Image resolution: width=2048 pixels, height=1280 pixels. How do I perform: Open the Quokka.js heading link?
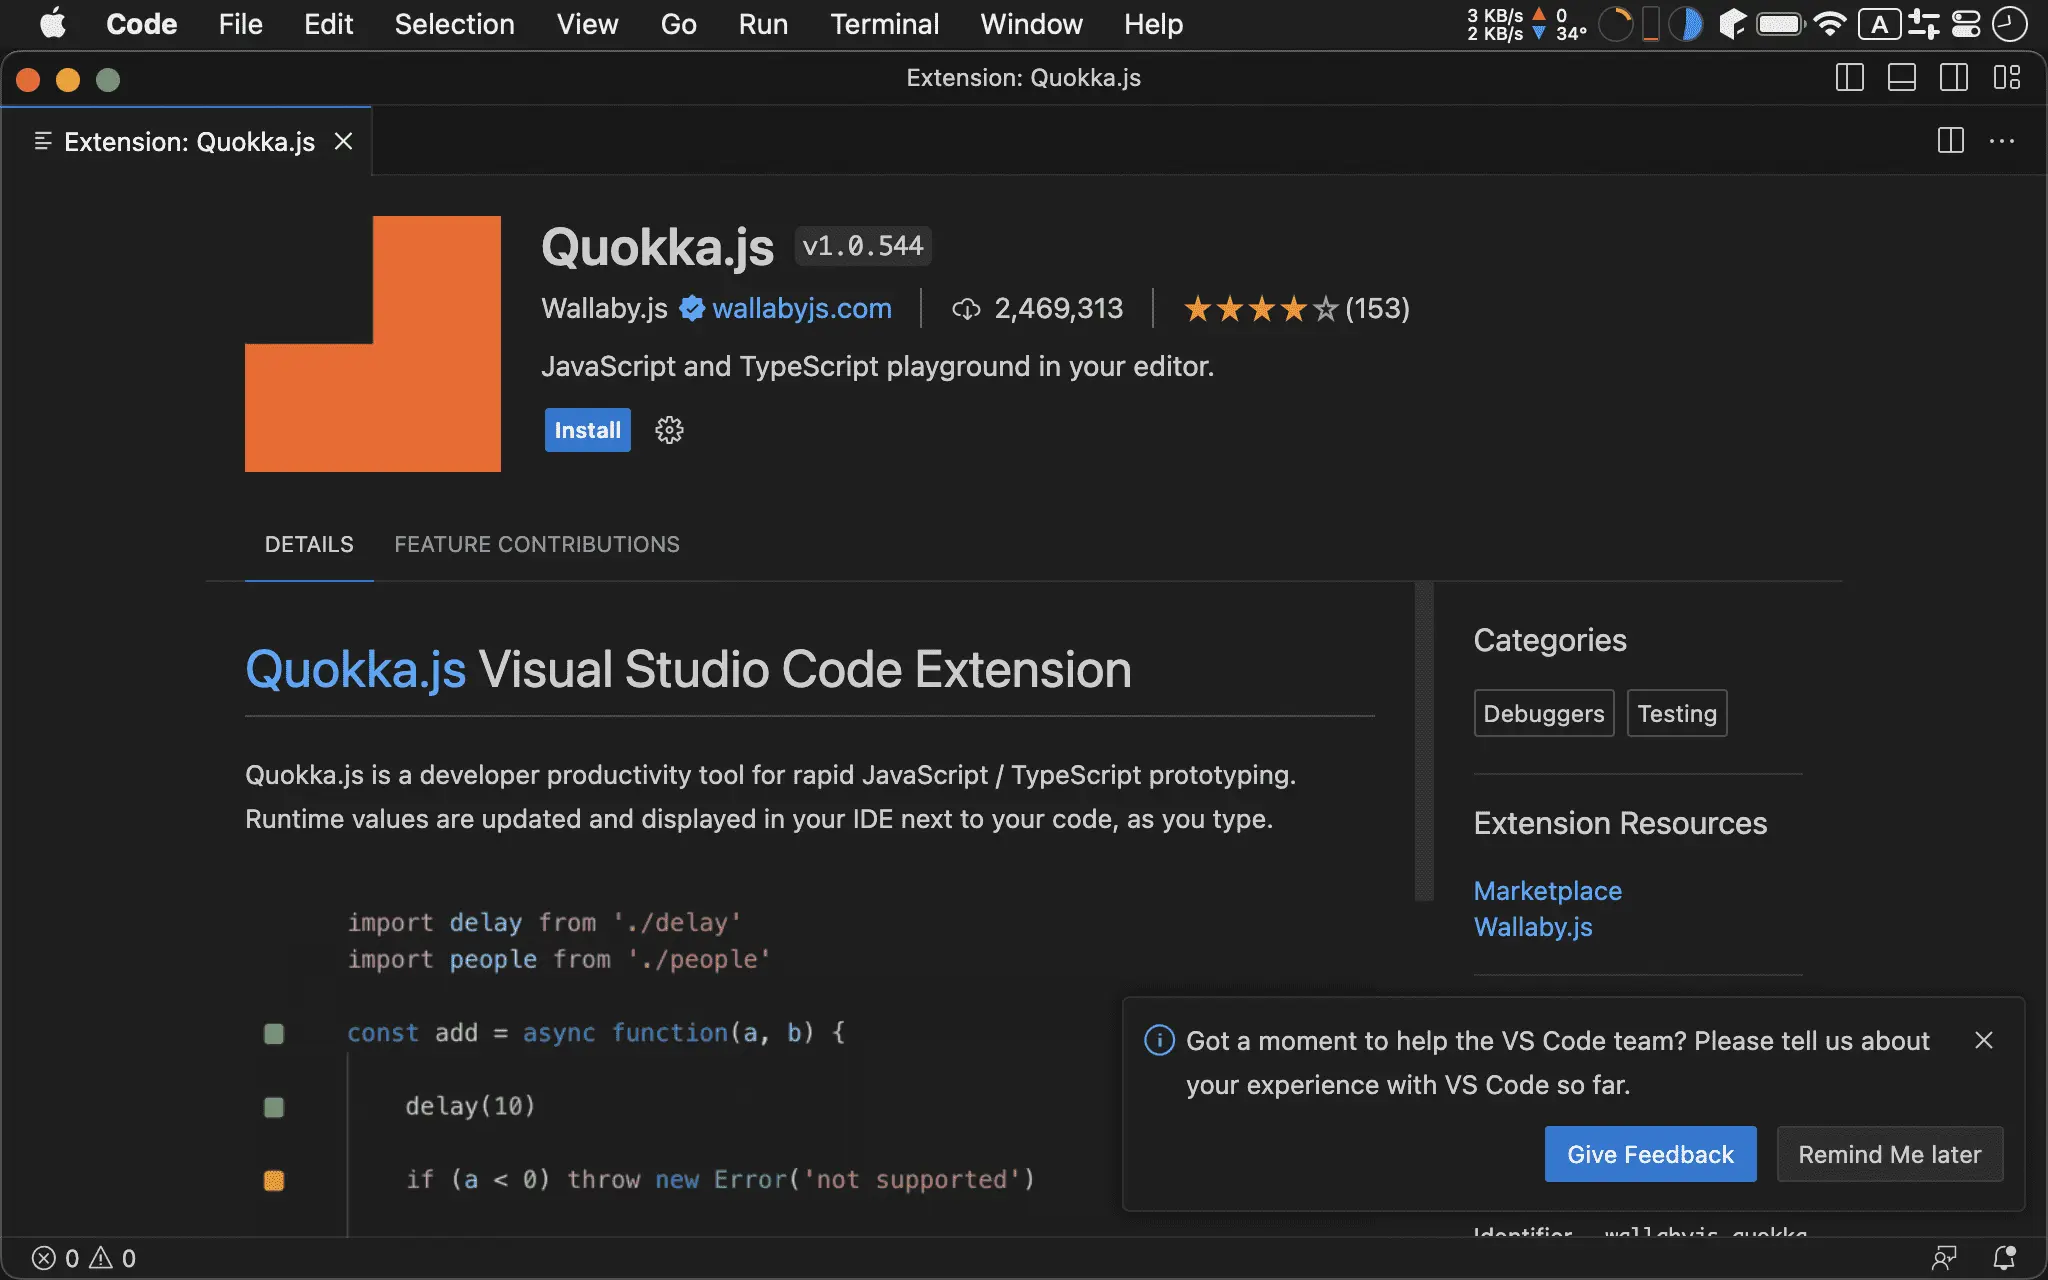356,669
